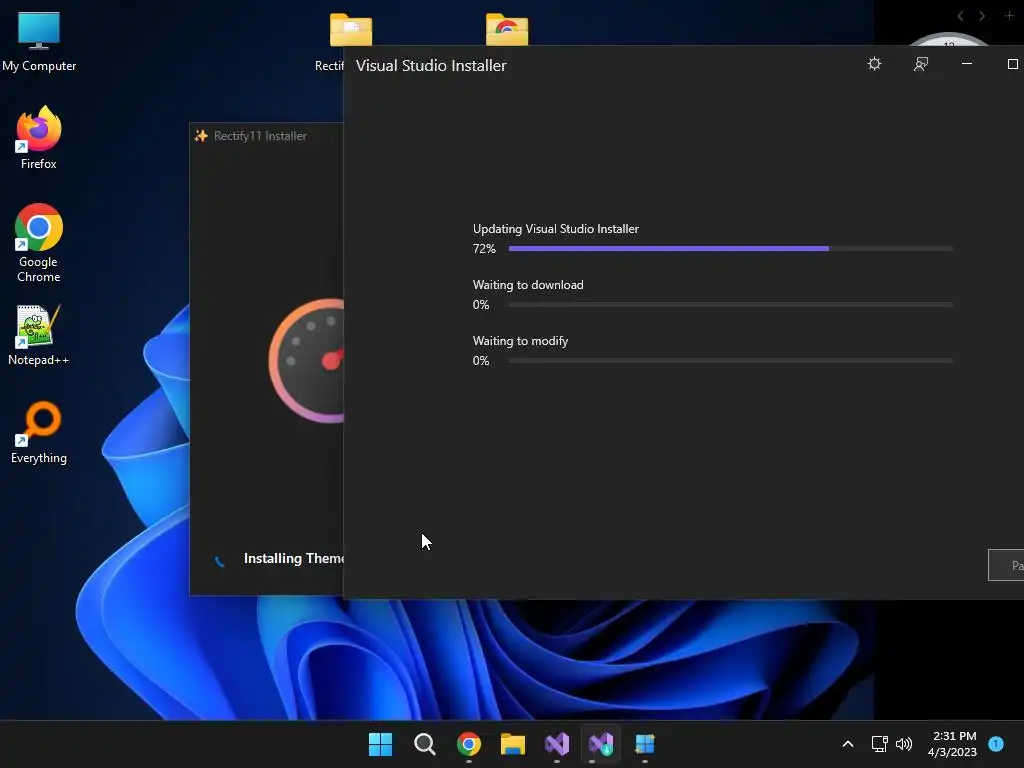Click Installing Themes status in Rectify11 Installer
Image resolution: width=1024 pixels, height=768 pixels.
pos(294,558)
